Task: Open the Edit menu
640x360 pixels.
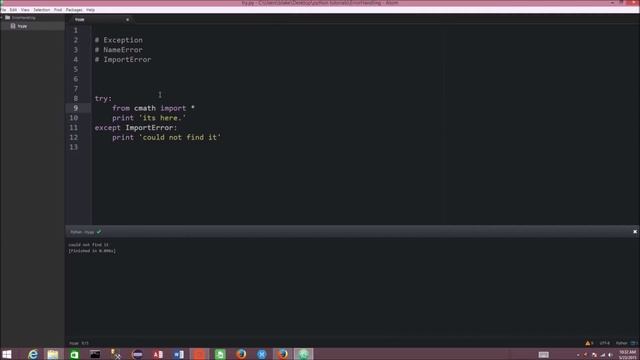Action: 13,9
